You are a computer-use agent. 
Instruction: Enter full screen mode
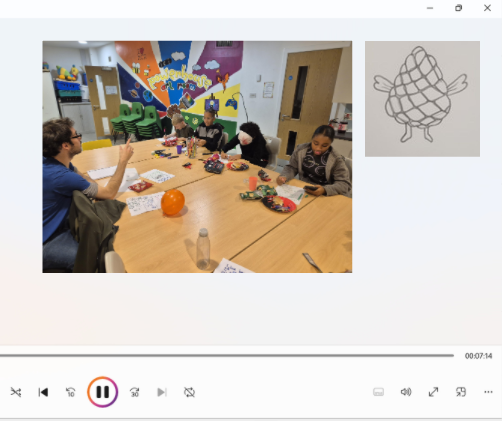(x=433, y=392)
